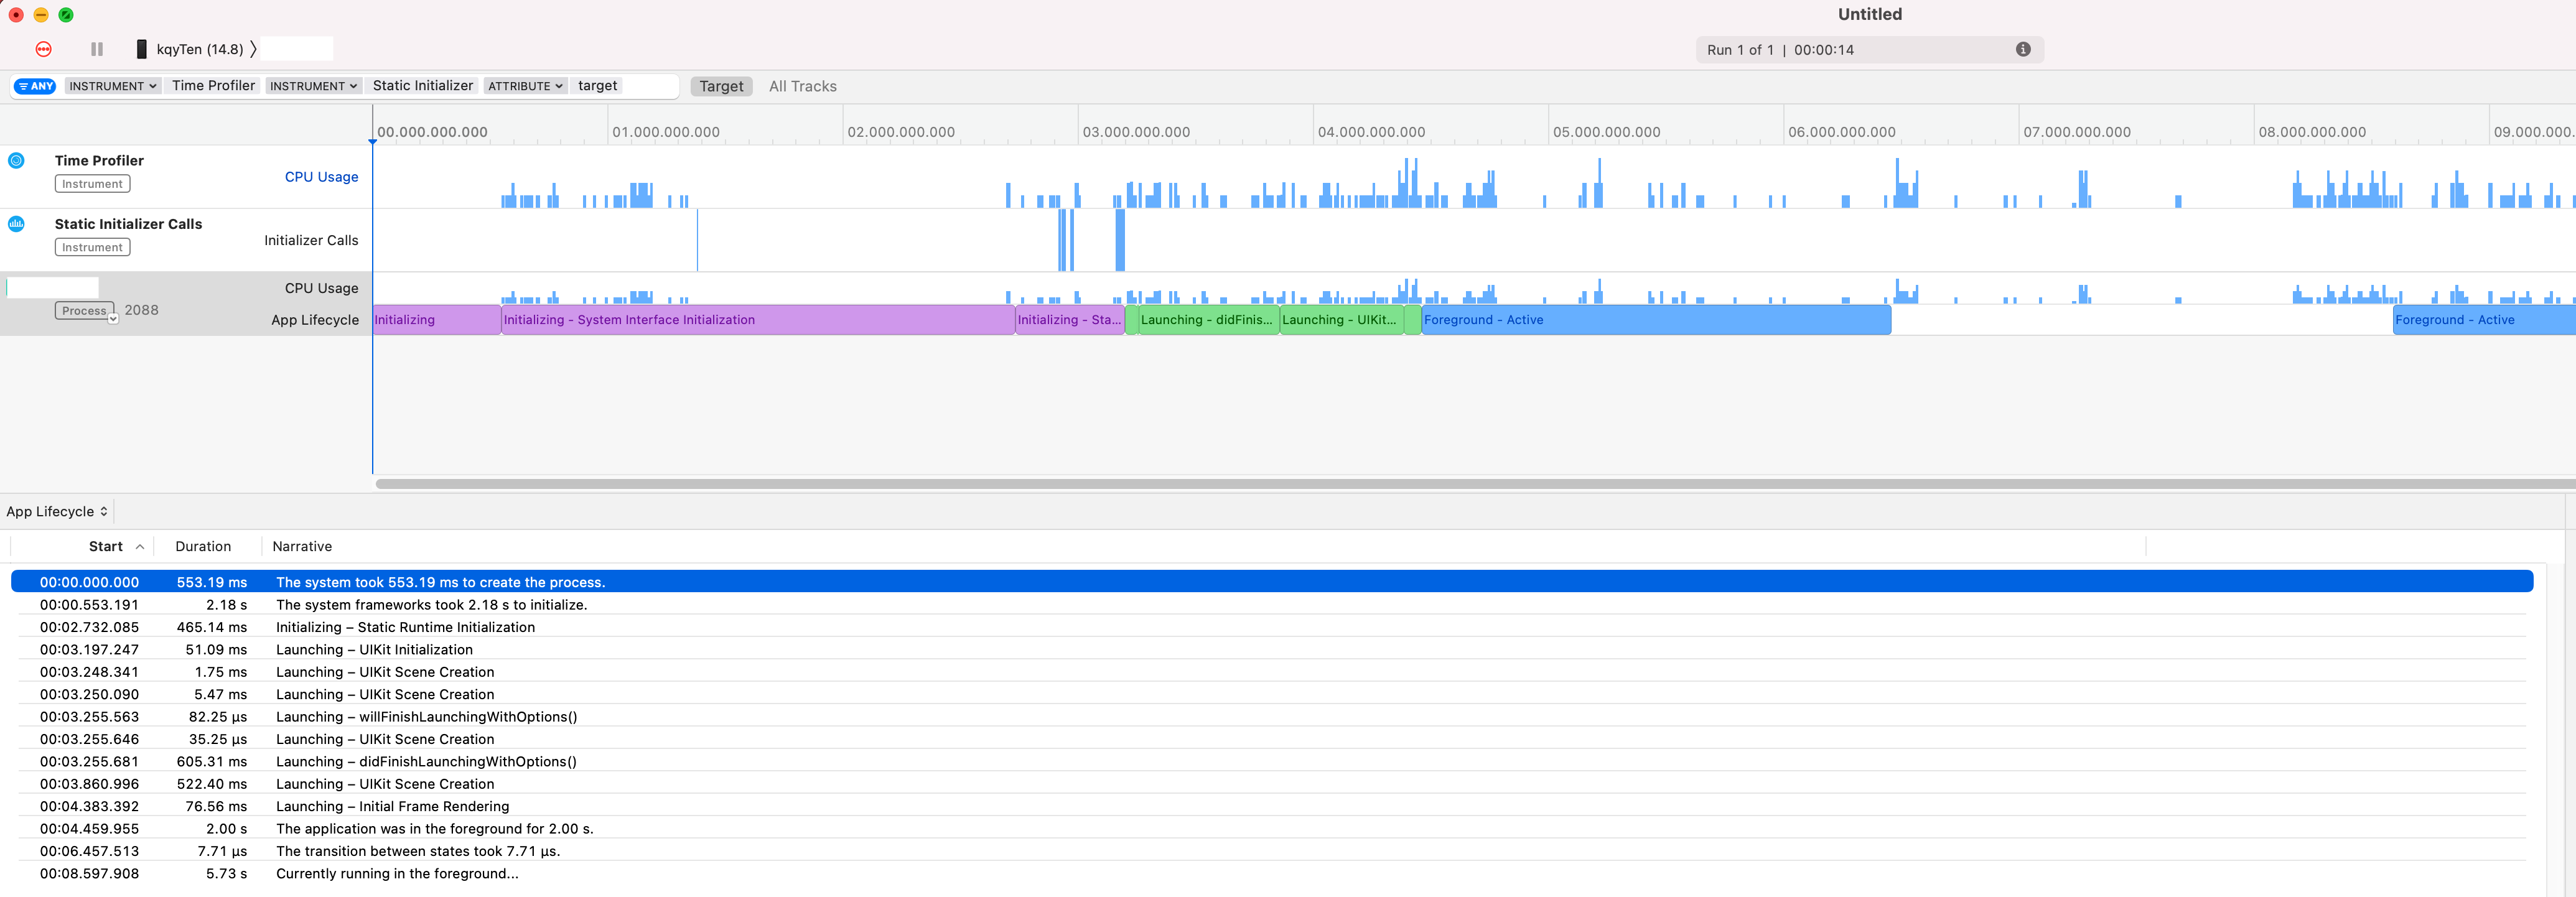The image size is (2576, 897).
Task: Click the Foreground - Active lifecycle segment
Action: coord(1654,320)
